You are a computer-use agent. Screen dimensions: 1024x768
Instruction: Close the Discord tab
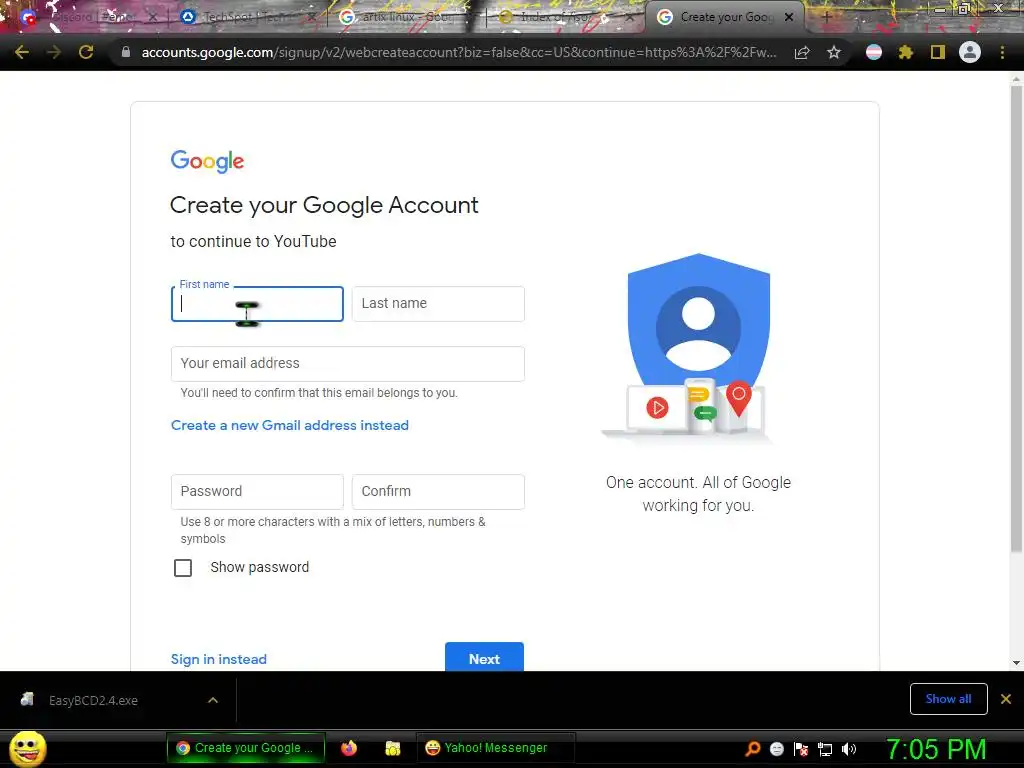(x=153, y=17)
